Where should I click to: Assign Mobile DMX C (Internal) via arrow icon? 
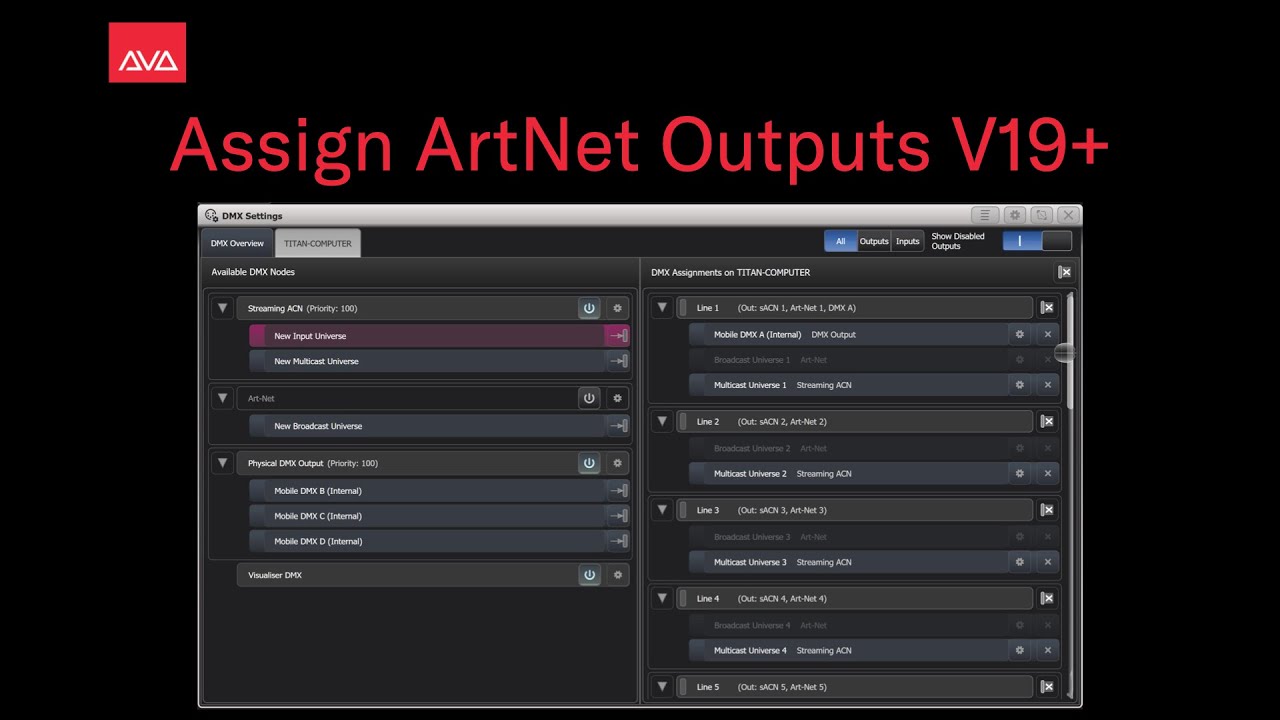tap(618, 516)
